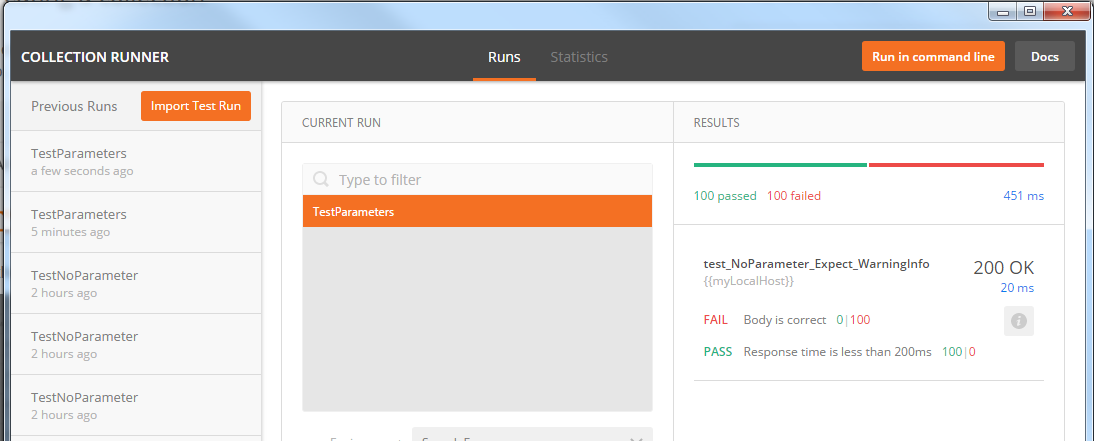
Task: Click the search magnifier in filter box
Action: [321, 179]
